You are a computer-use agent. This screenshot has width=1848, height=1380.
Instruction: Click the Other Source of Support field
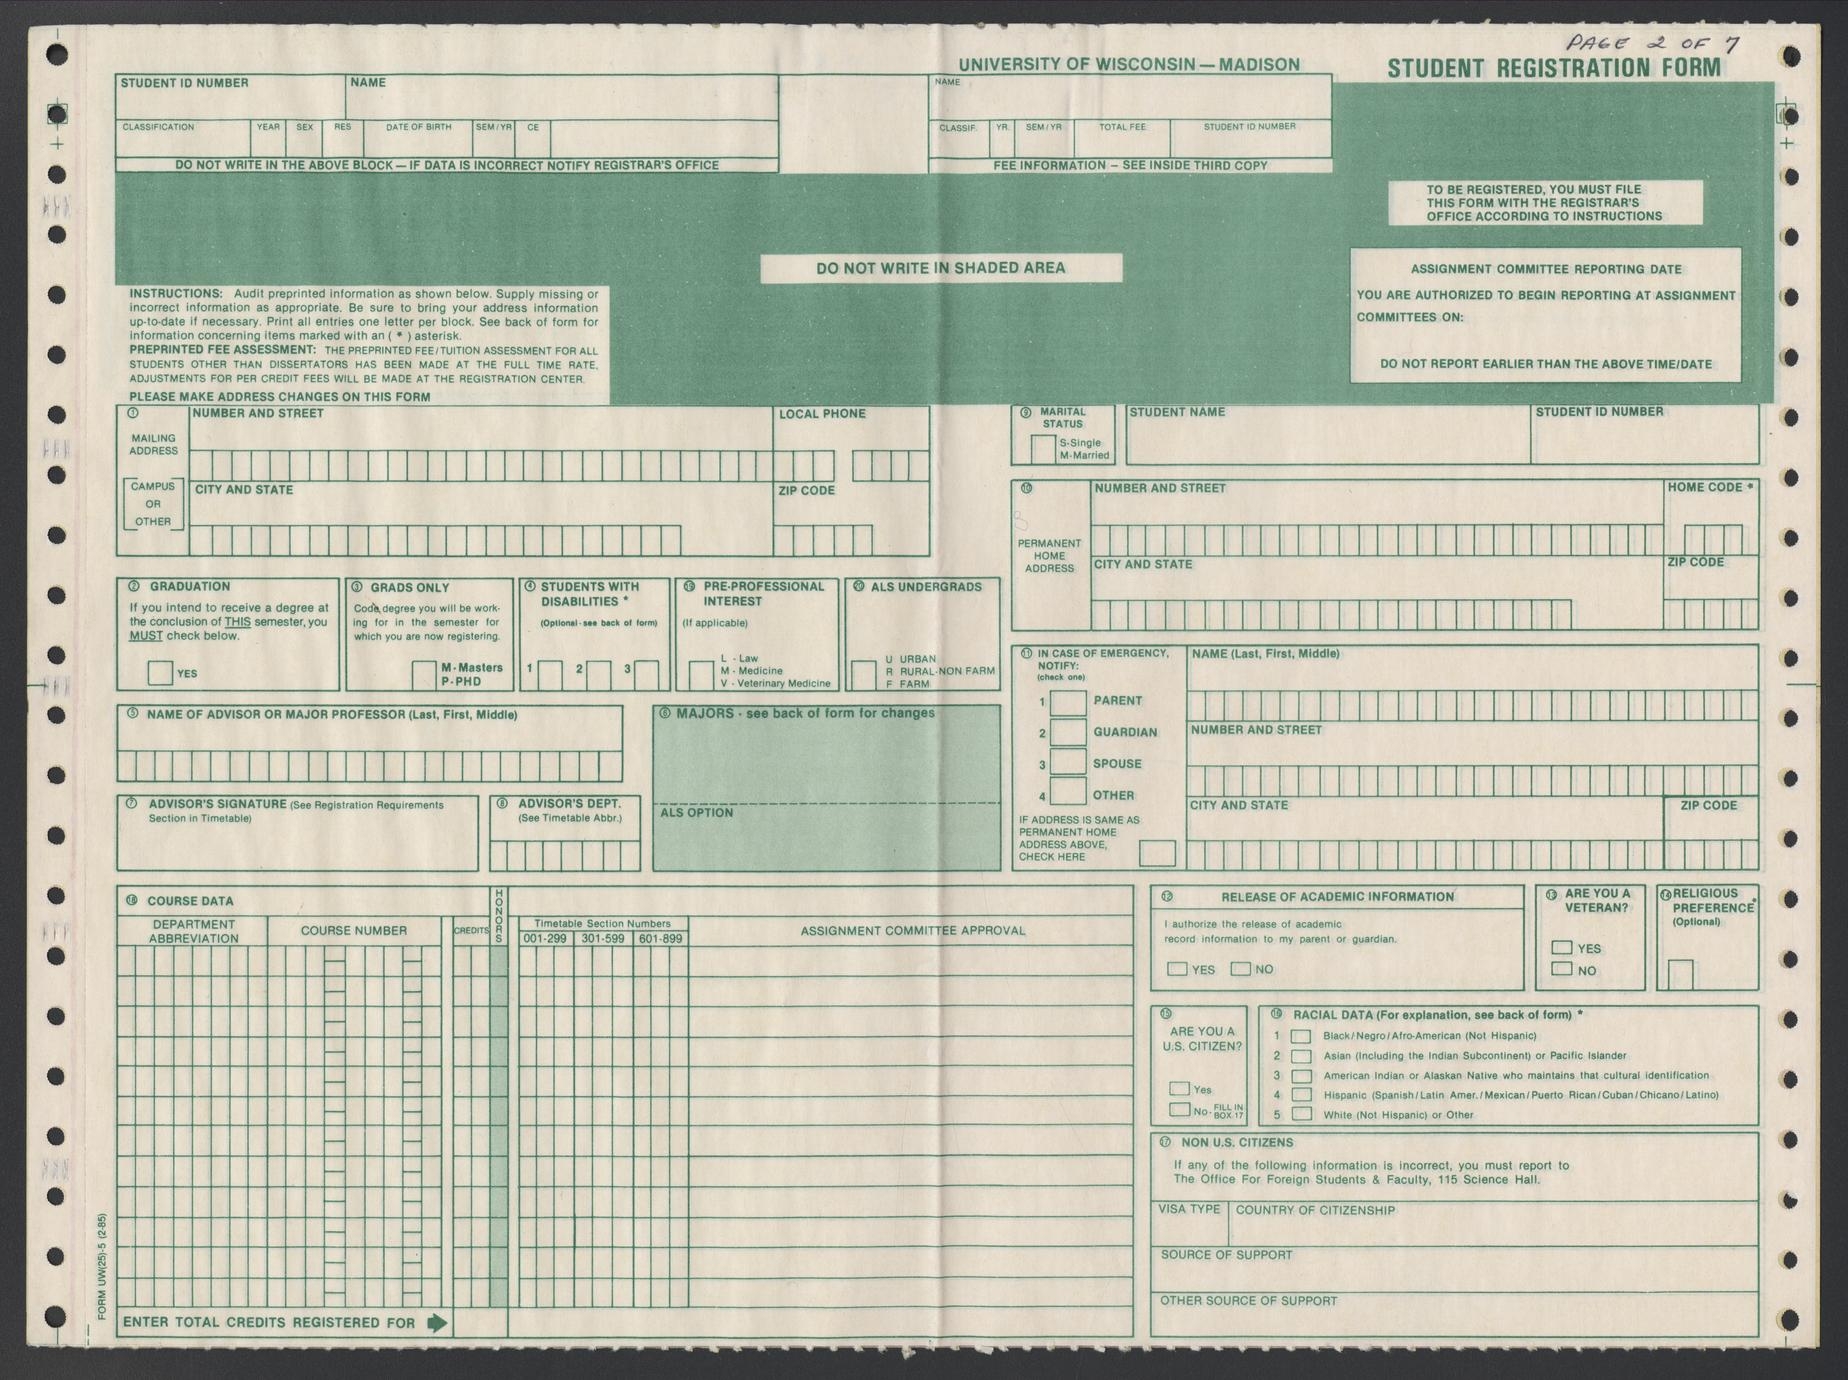1454,1313
